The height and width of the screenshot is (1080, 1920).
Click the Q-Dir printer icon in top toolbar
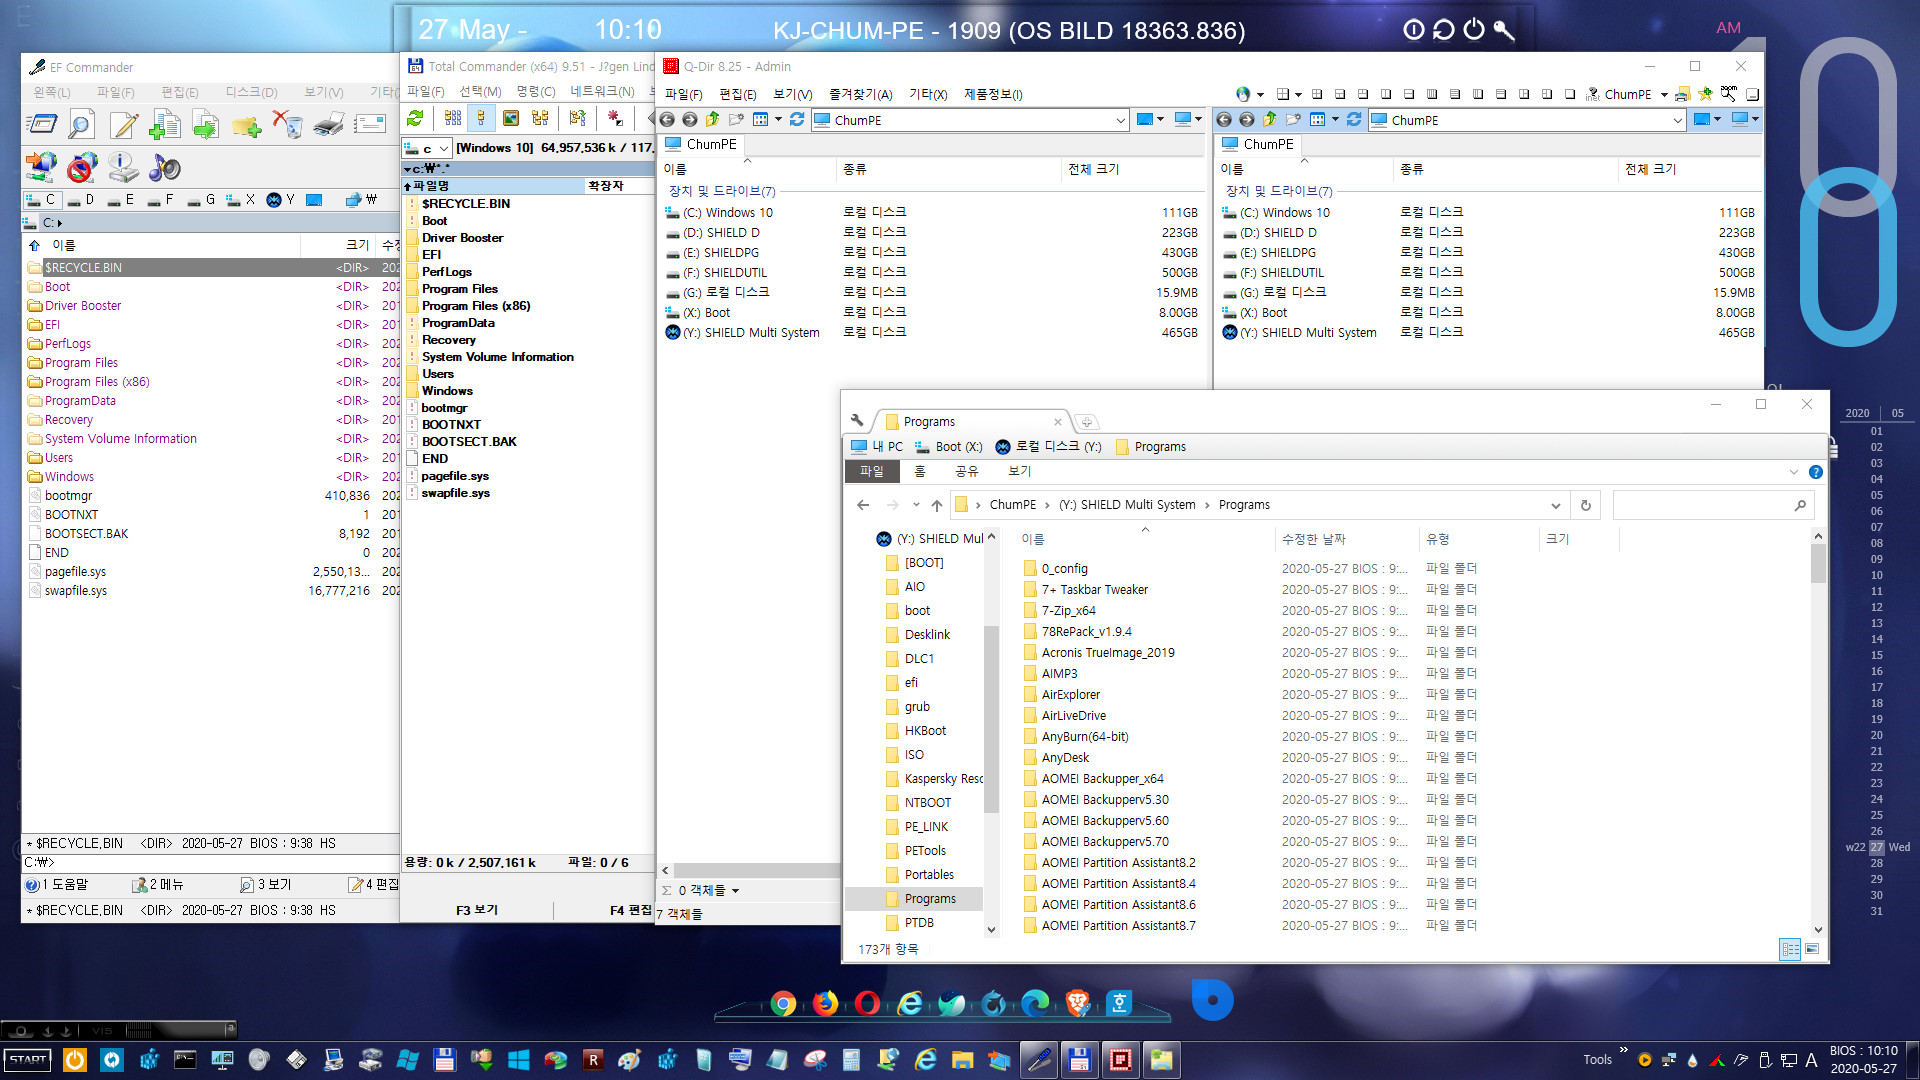coord(1683,94)
